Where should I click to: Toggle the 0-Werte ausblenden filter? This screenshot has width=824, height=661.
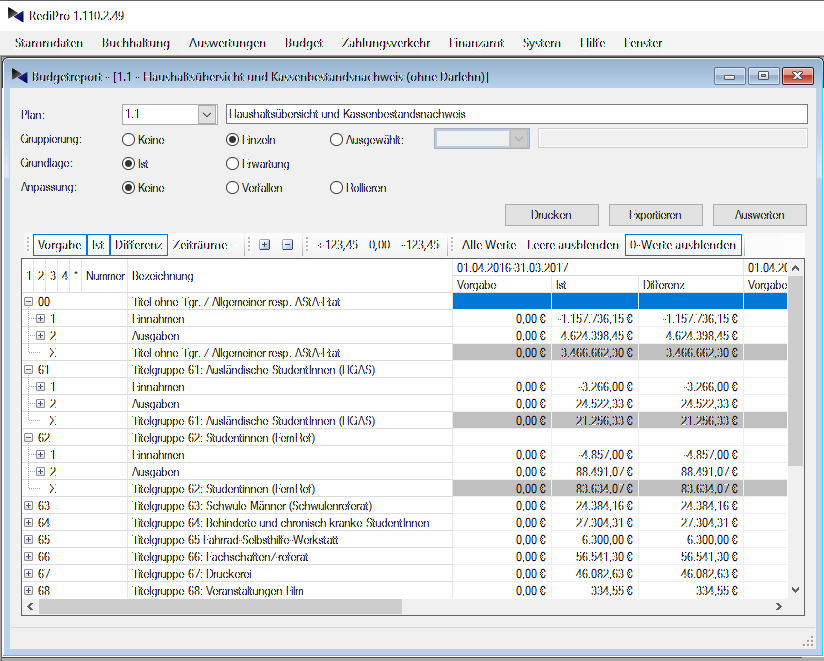coord(682,245)
